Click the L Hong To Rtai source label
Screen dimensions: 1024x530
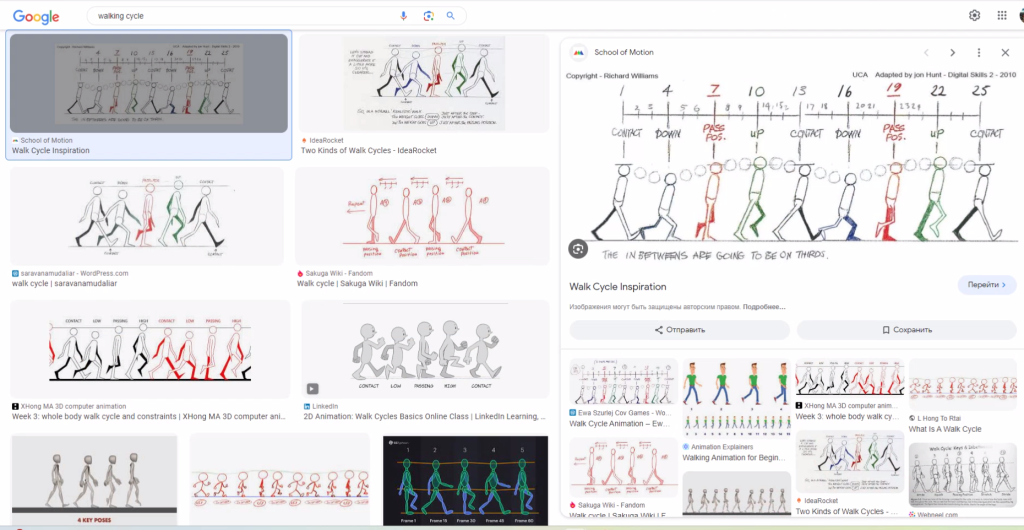point(940,418)
